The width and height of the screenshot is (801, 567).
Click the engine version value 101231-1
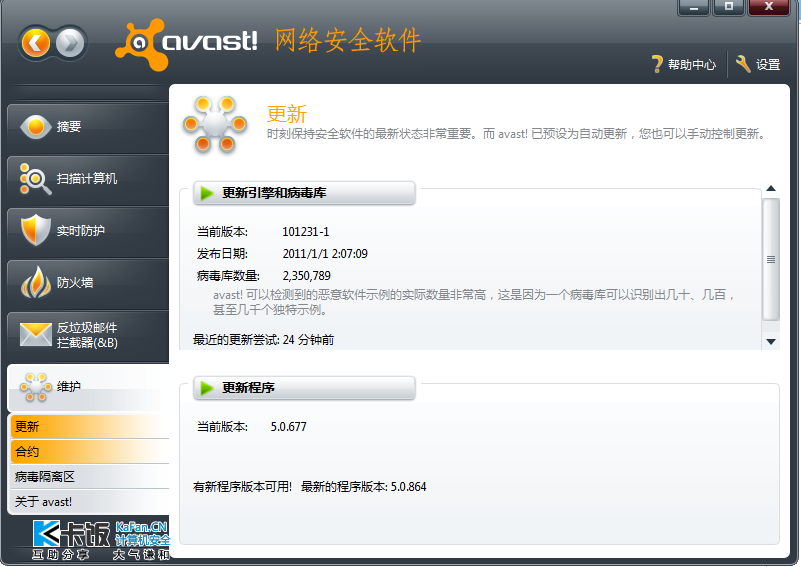[305, 231]
